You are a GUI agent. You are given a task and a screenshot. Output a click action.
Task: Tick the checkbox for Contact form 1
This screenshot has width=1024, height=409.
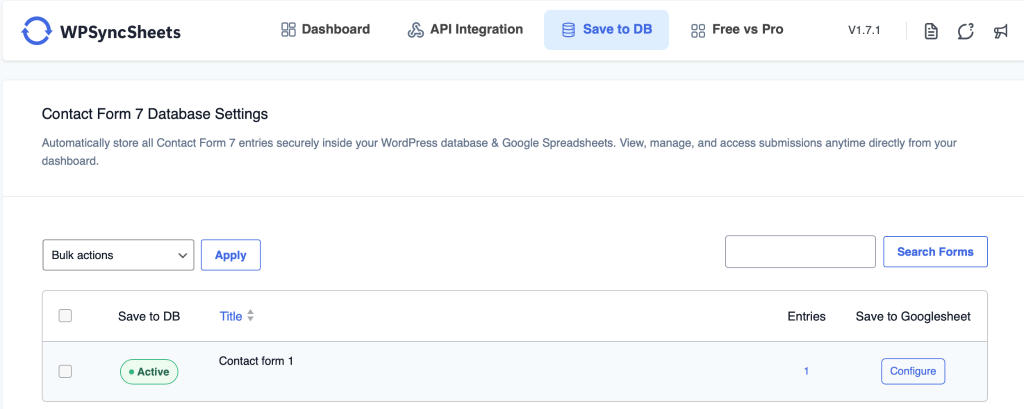[65, 371]
